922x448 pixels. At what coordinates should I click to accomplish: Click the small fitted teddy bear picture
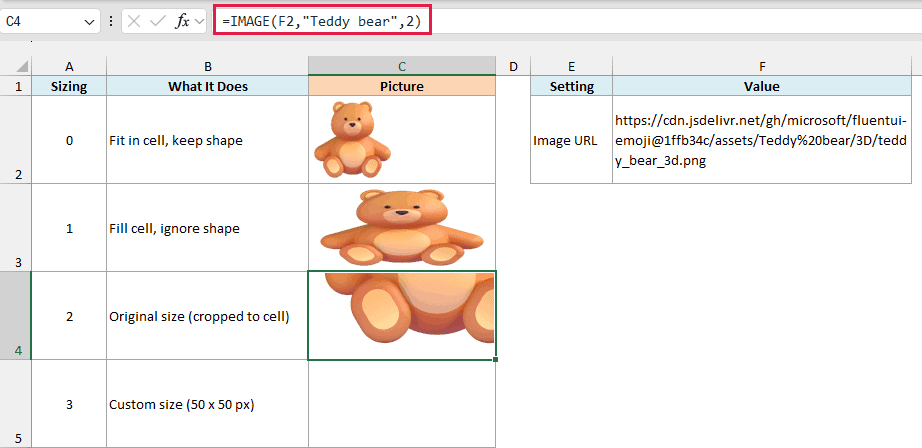point(352,139)
